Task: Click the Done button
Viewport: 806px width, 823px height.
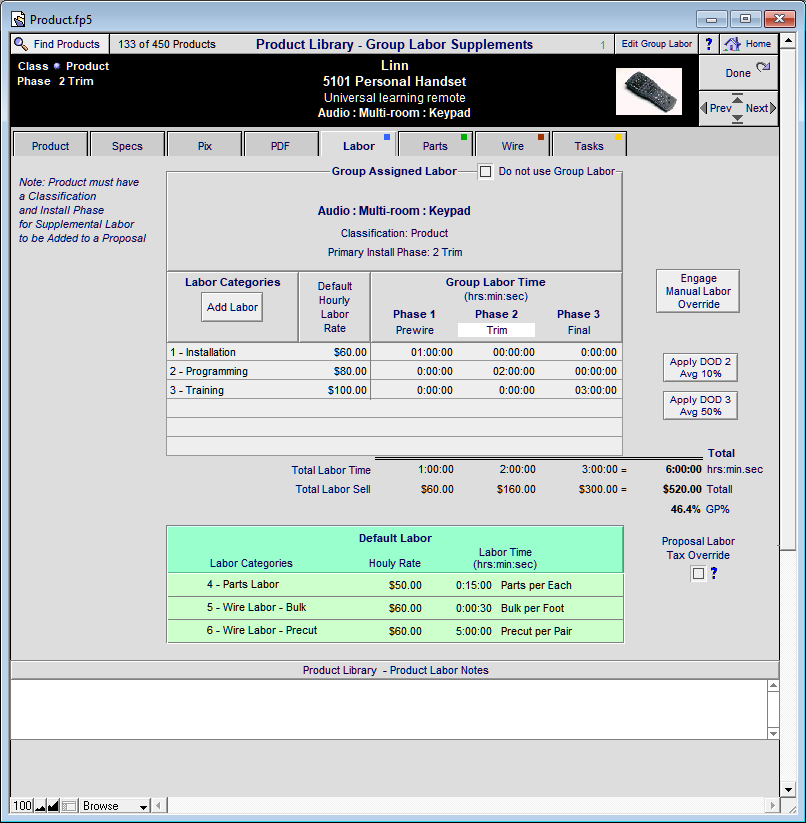Action: pos(738,73)
